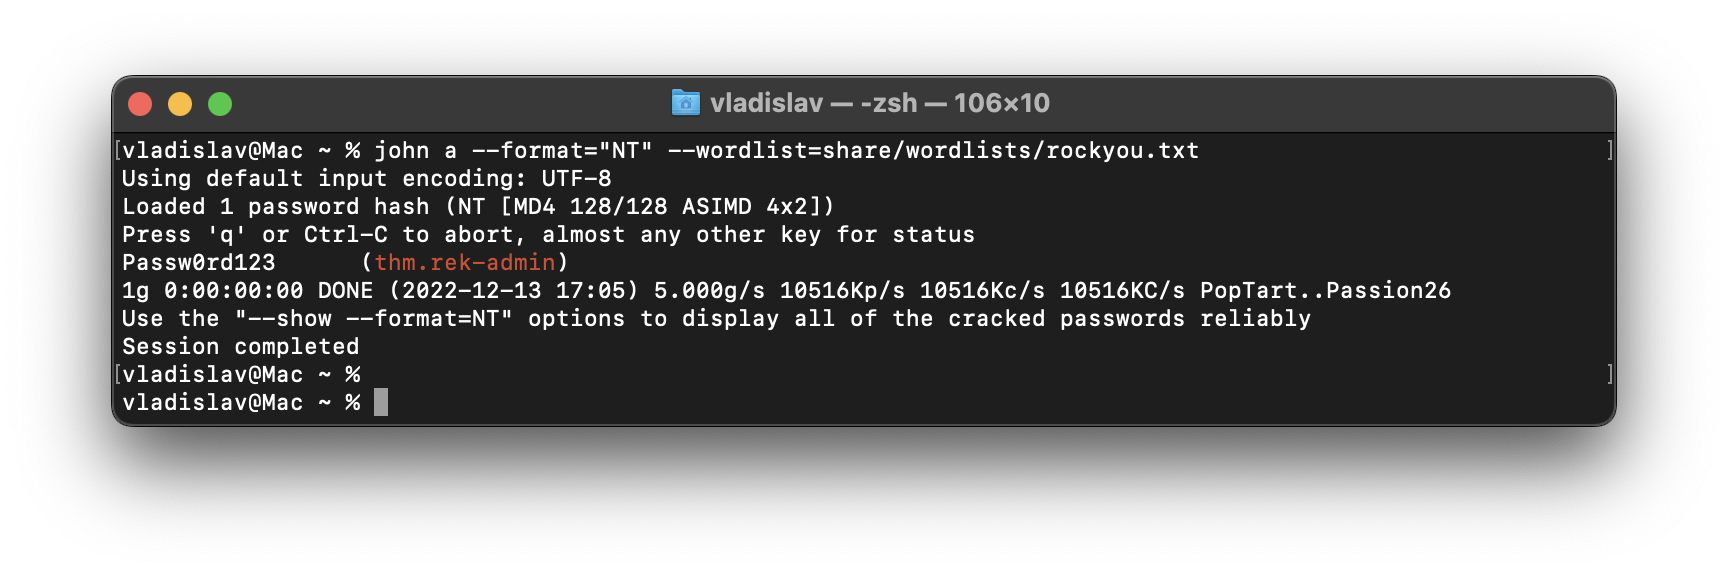The height and width of the screenshot is (574, 1728).
Task: Click the 'UTF-8' encoding text
Action: point(576,178)
